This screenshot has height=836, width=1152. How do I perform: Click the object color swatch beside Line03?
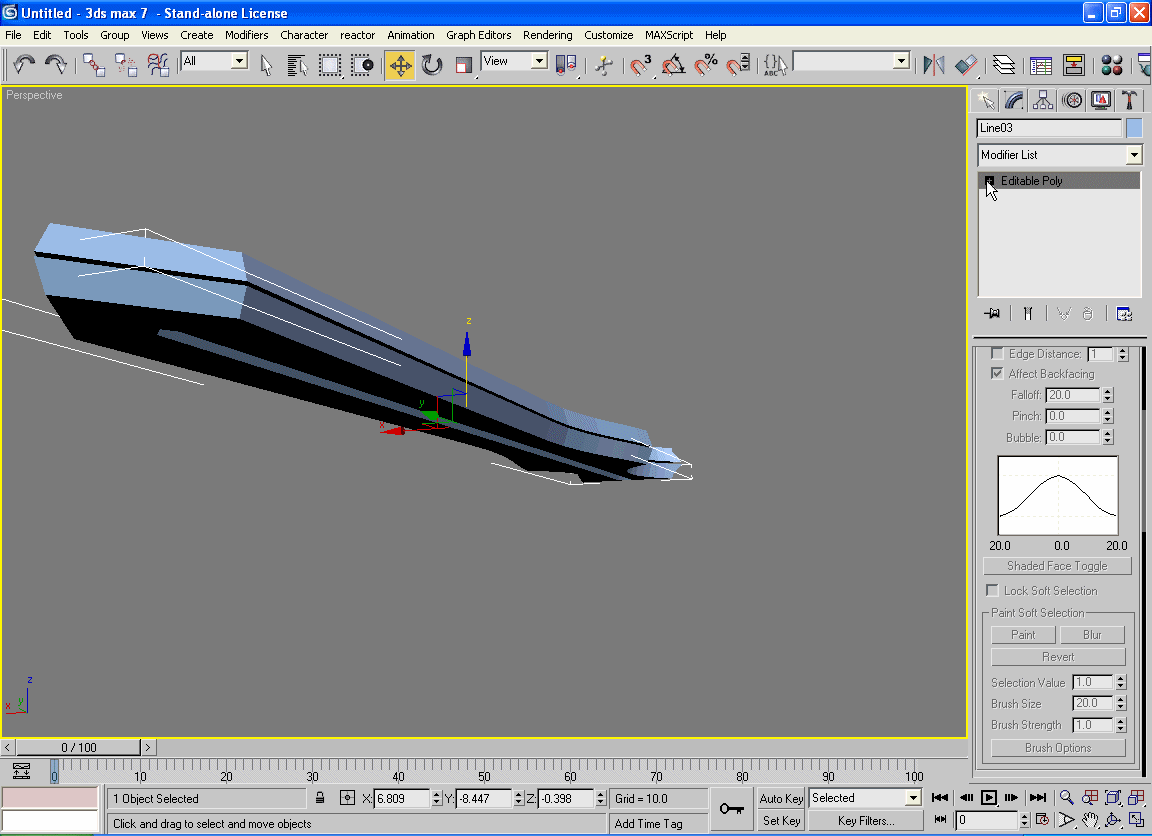[1134, 128]
